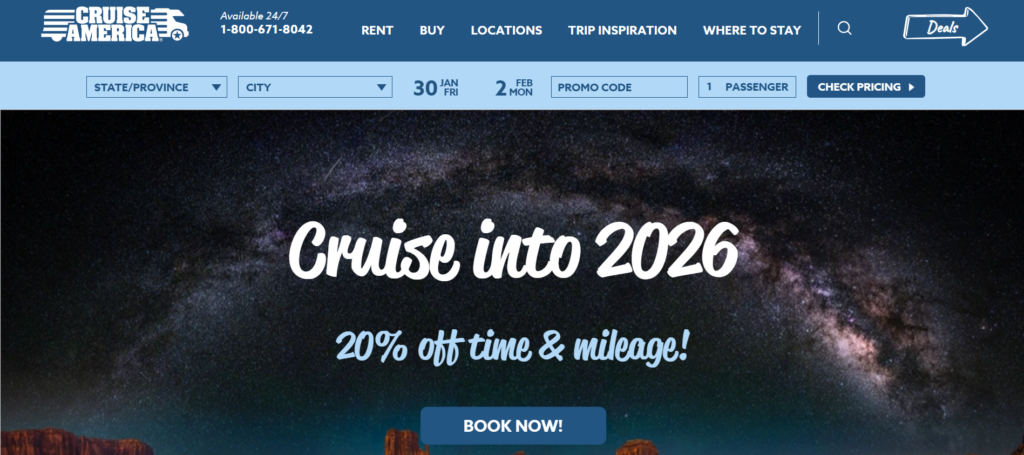Viewport: 1024px width, 455px height.
Task: Click the Check Pricing button
Action: (x=866, y=87)
